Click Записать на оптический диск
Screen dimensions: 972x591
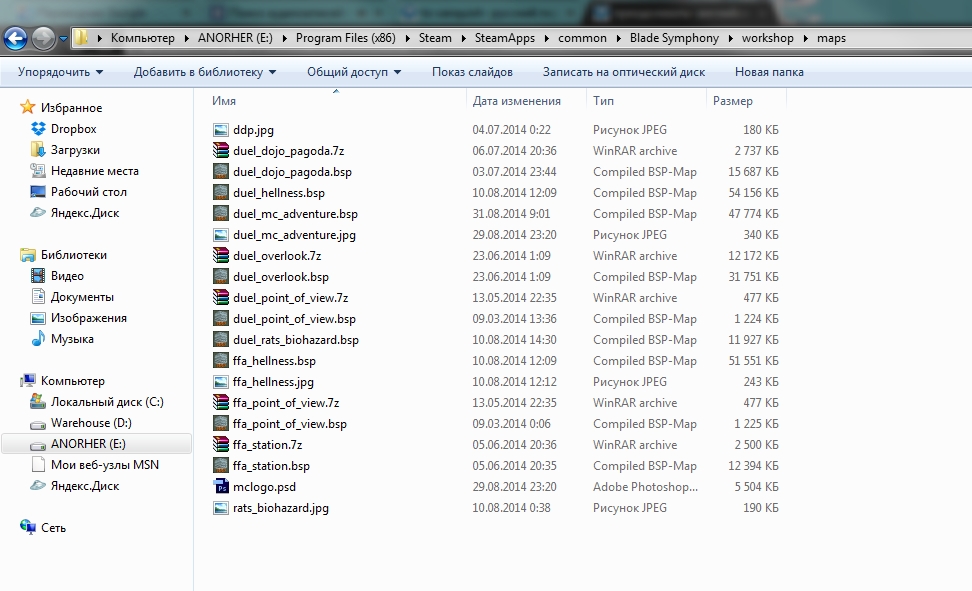tap(624, 72)
